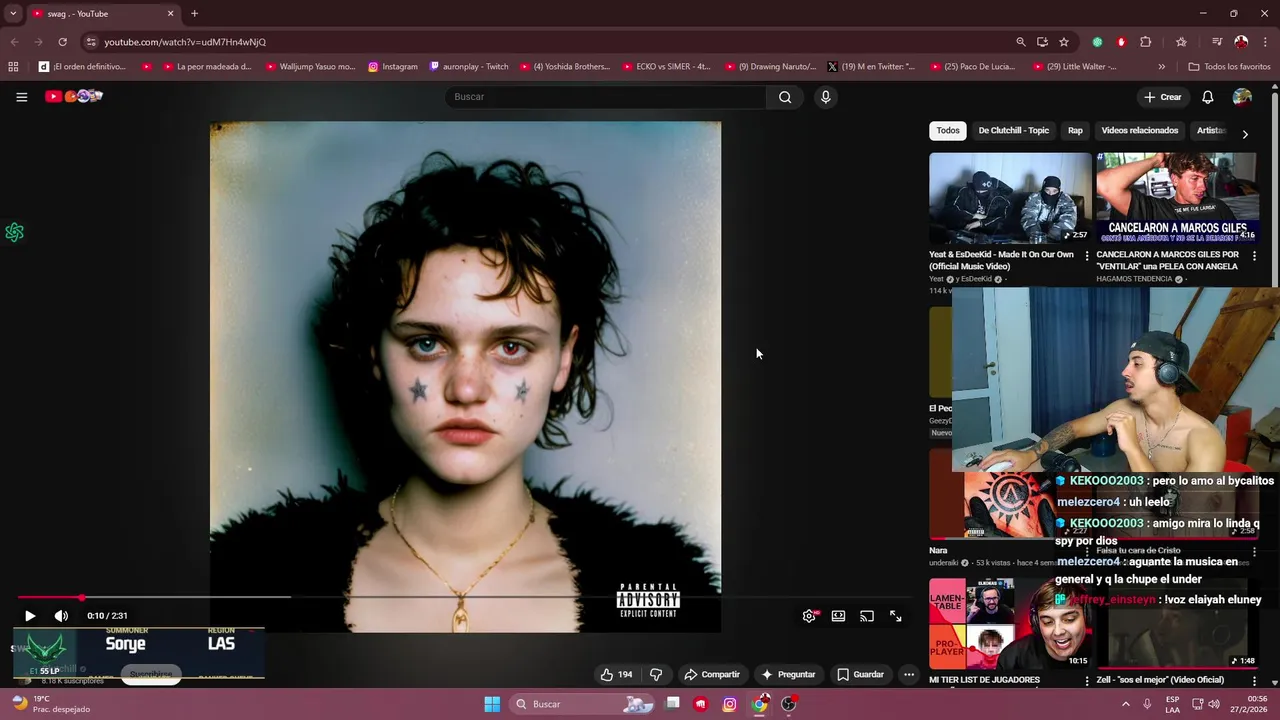
Task: Open the Nara video title link
Action: point(938,550)
